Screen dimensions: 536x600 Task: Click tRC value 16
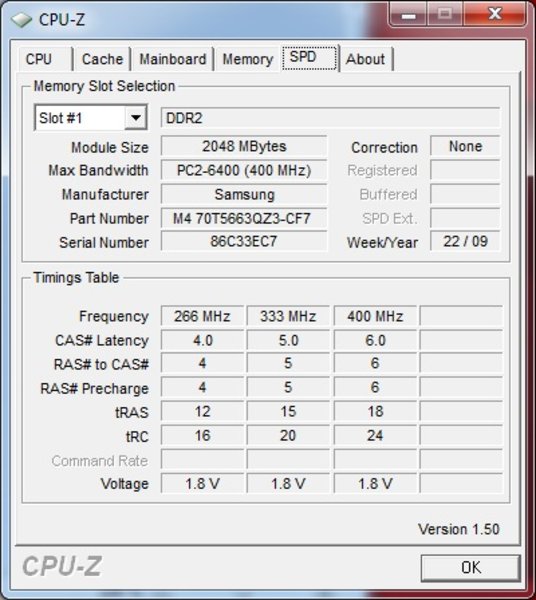202,435
